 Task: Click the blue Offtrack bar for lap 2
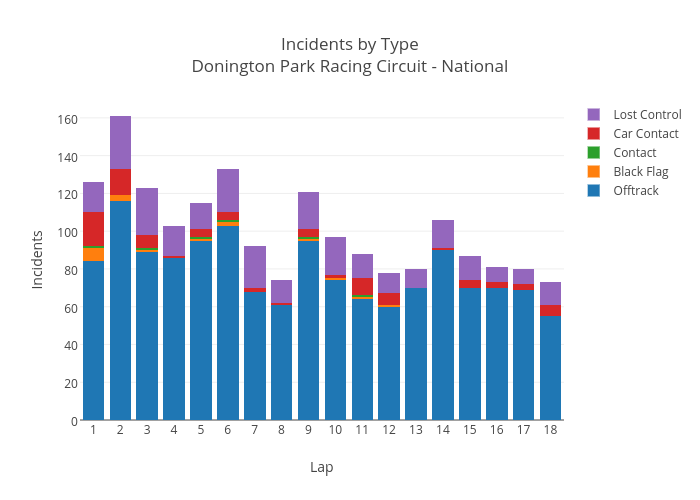point(120,310)
